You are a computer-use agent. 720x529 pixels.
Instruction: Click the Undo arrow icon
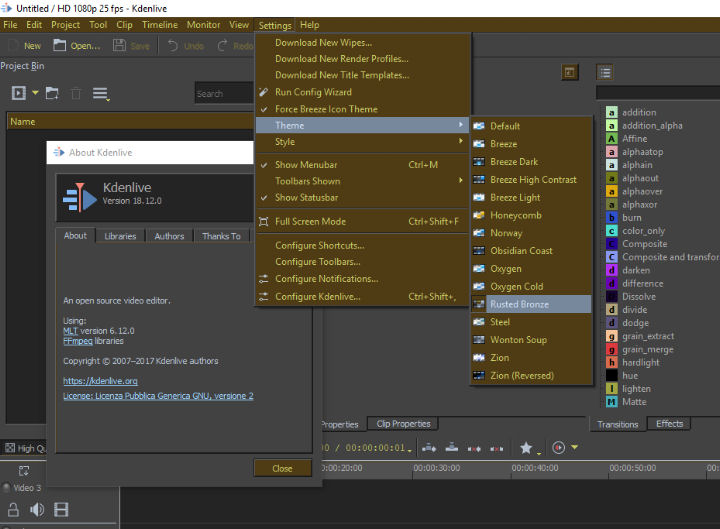coord(173,45)
